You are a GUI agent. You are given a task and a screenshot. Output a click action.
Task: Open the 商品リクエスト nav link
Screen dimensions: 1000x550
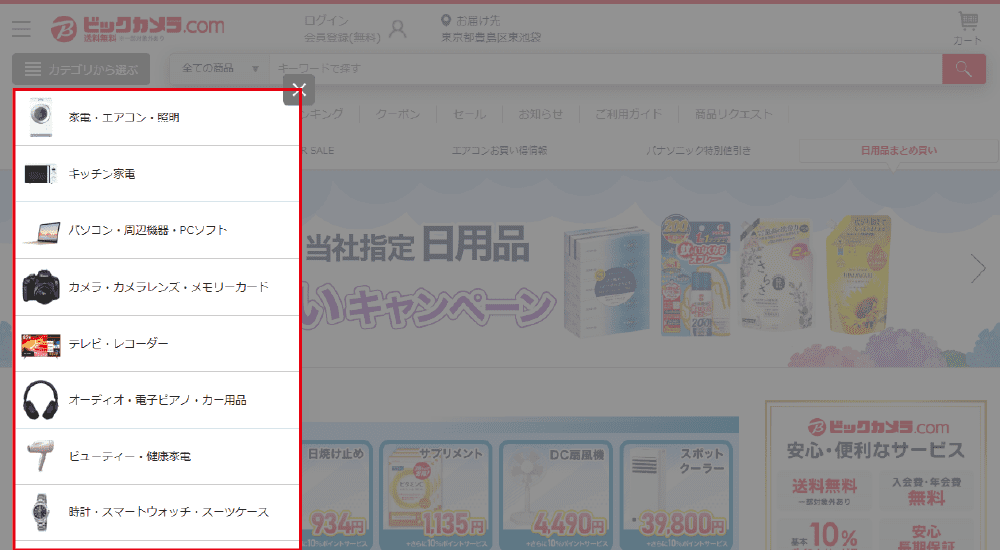pos(733,114)
